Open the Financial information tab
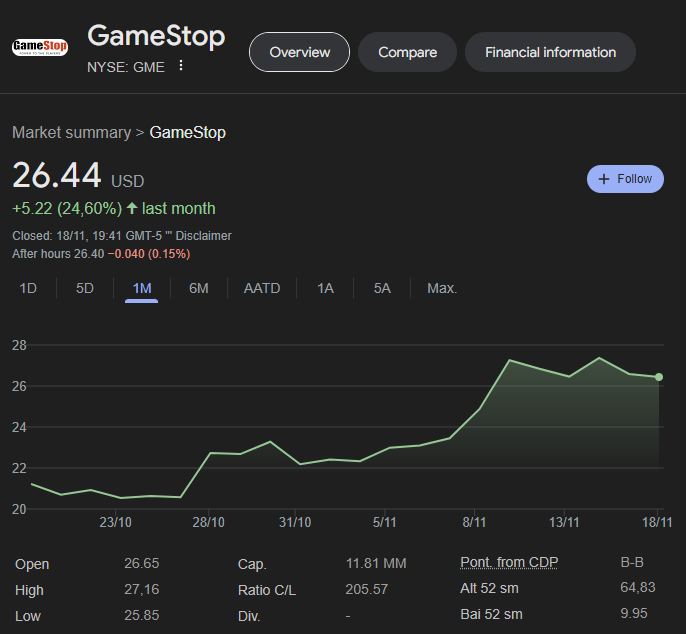The image size is (686, 634). 550,52
